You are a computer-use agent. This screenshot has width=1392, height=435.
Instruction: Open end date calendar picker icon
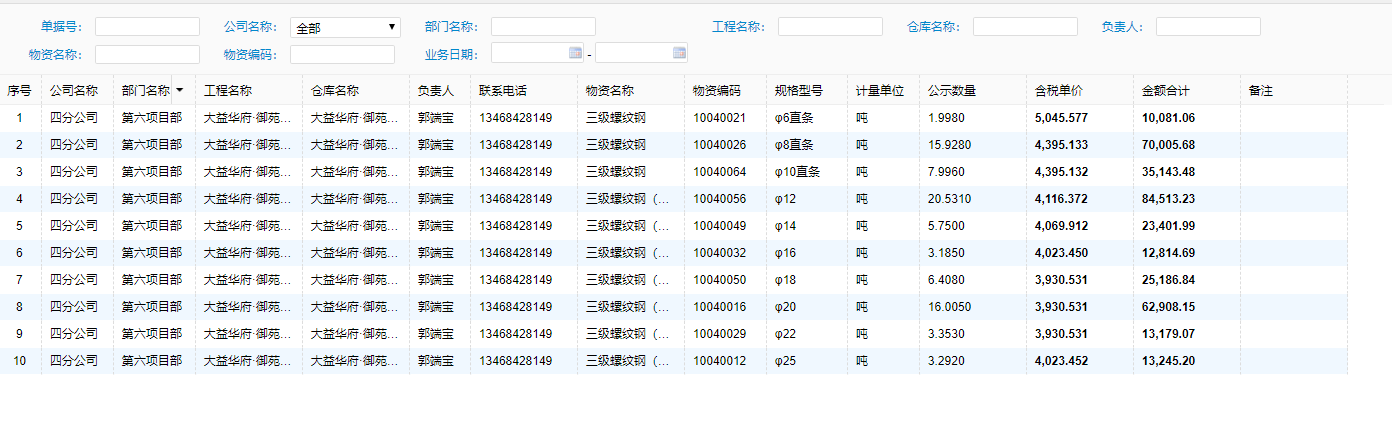pyautogui.click(x=679, y=52)
